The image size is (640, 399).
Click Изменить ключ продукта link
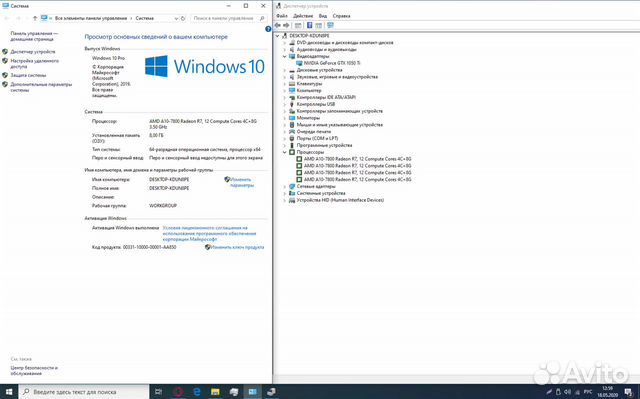[237, 247]
